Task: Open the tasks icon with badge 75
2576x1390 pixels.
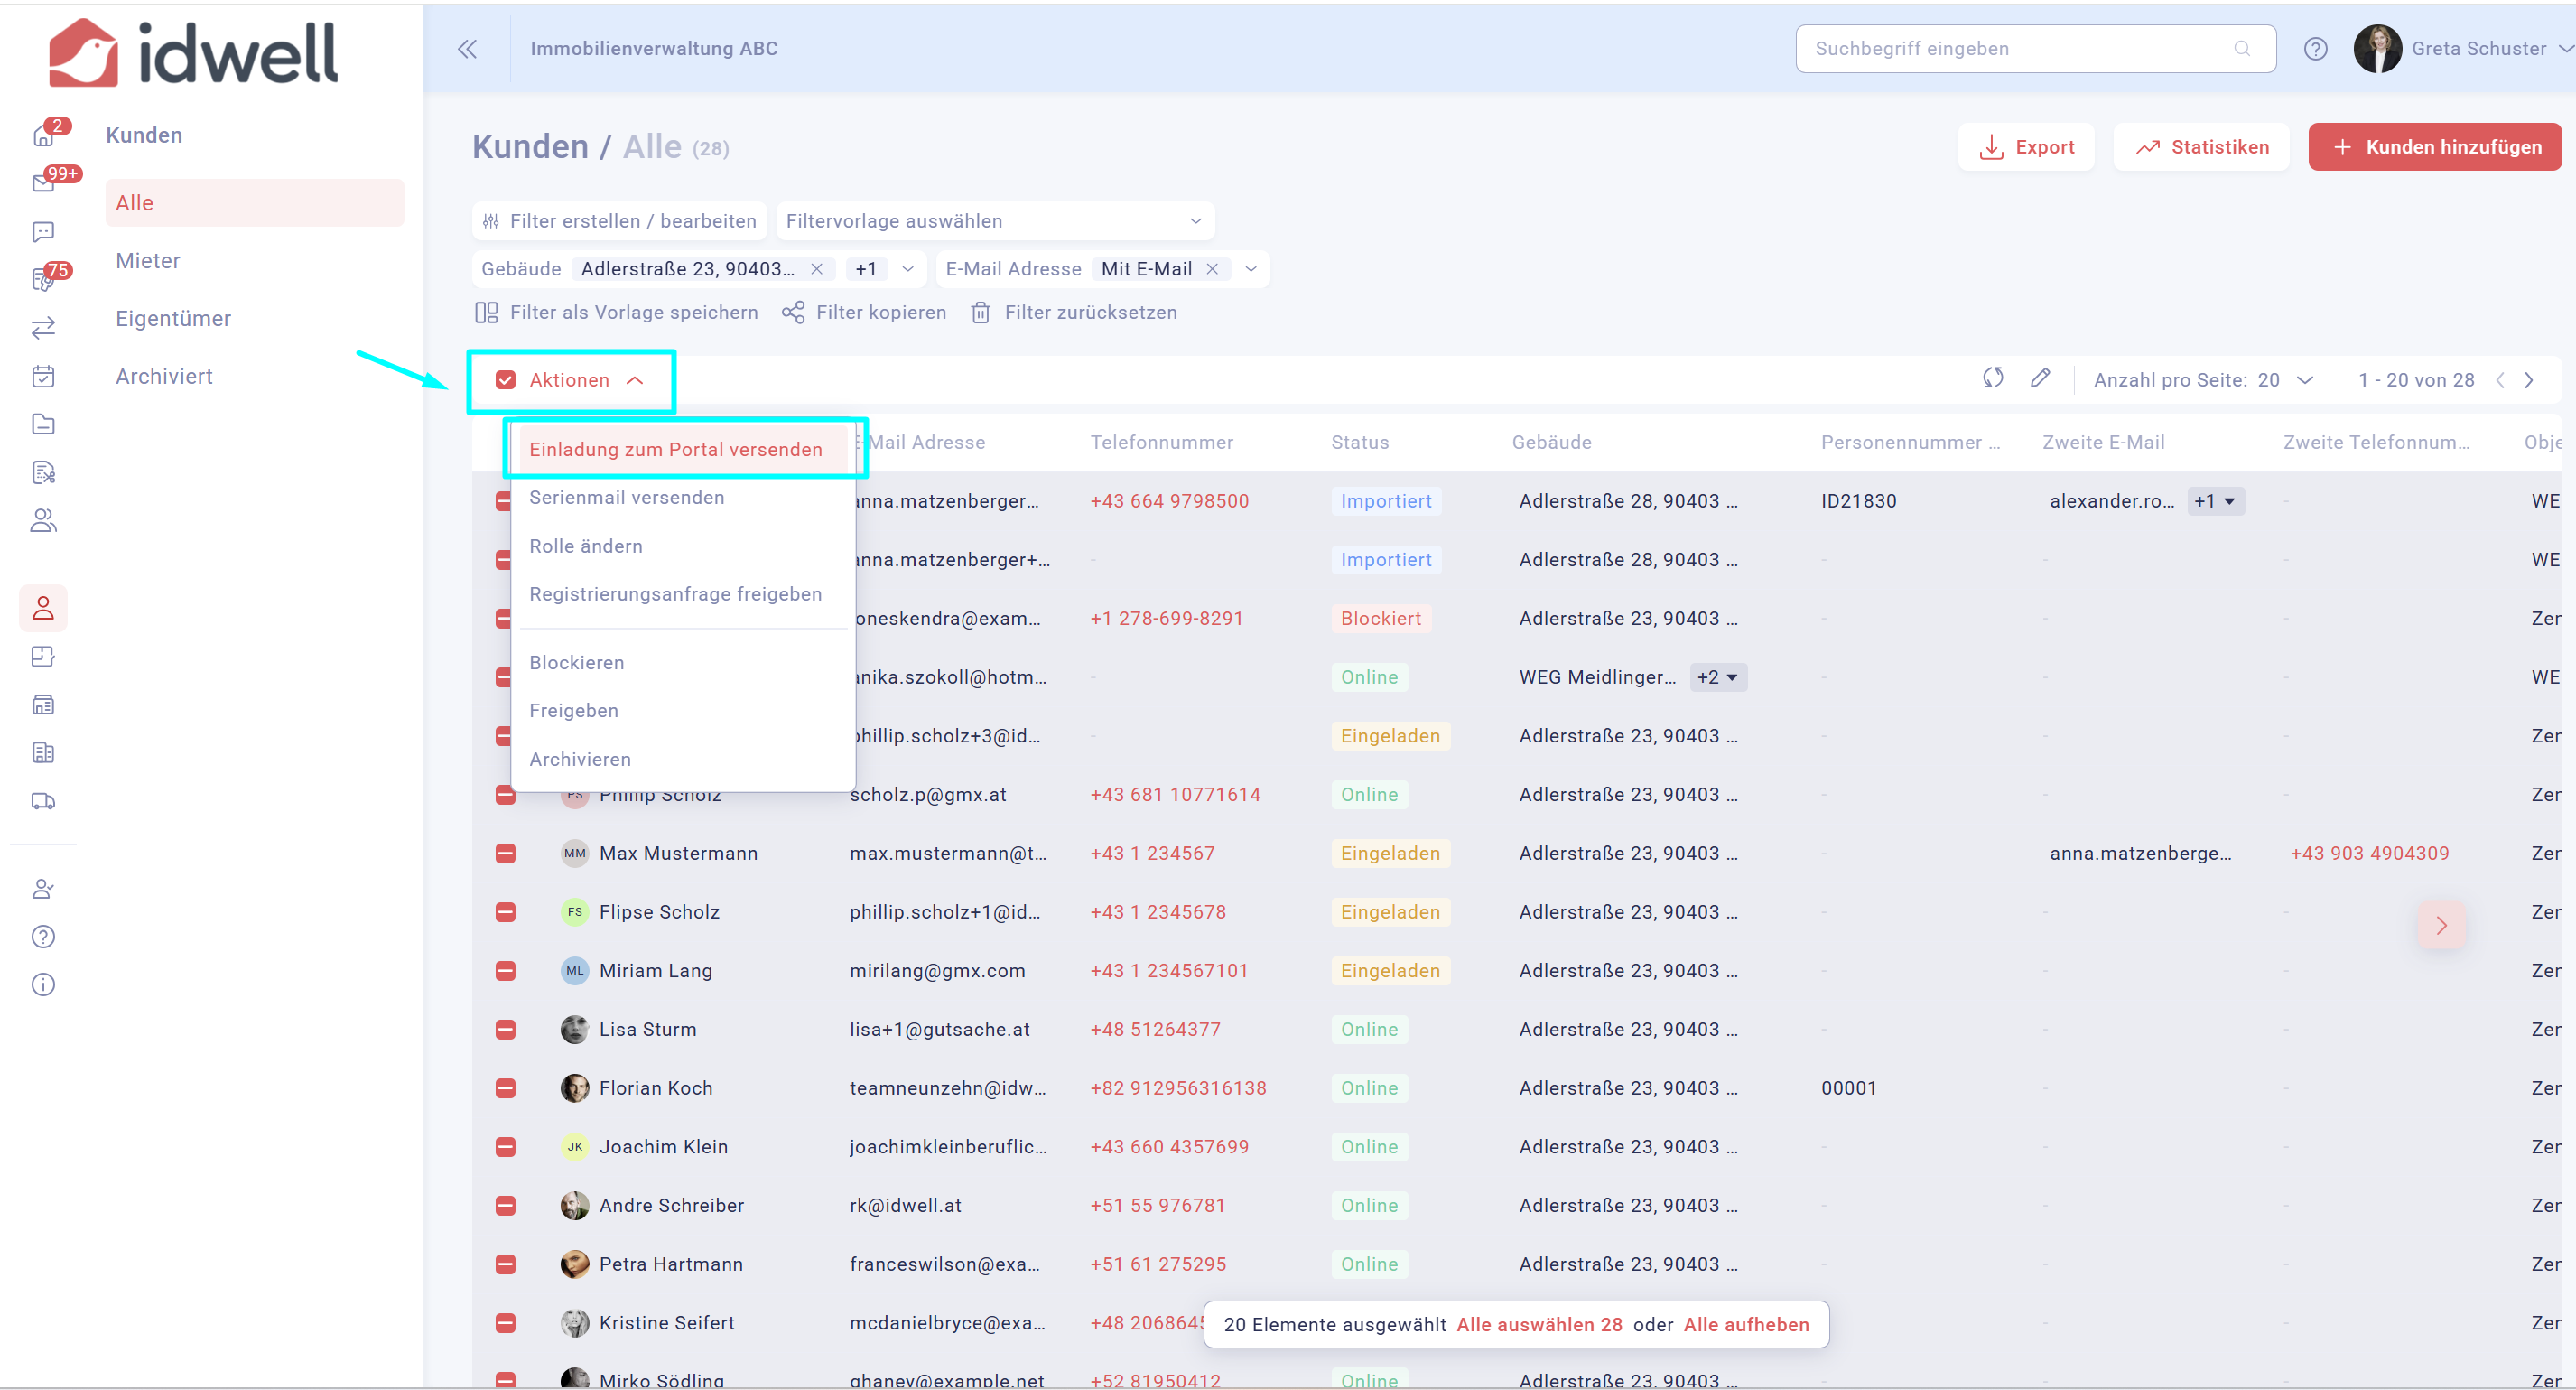Action: pos(43,280)
